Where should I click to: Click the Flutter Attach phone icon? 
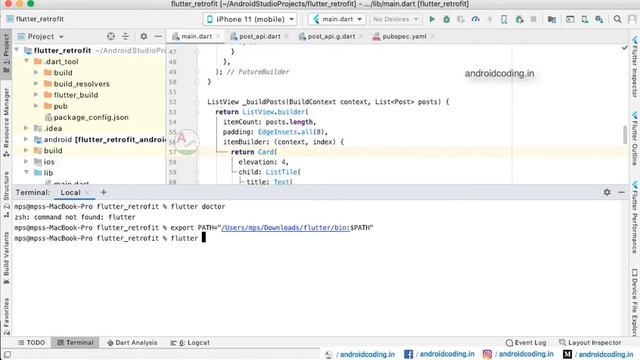coord(504,19)
